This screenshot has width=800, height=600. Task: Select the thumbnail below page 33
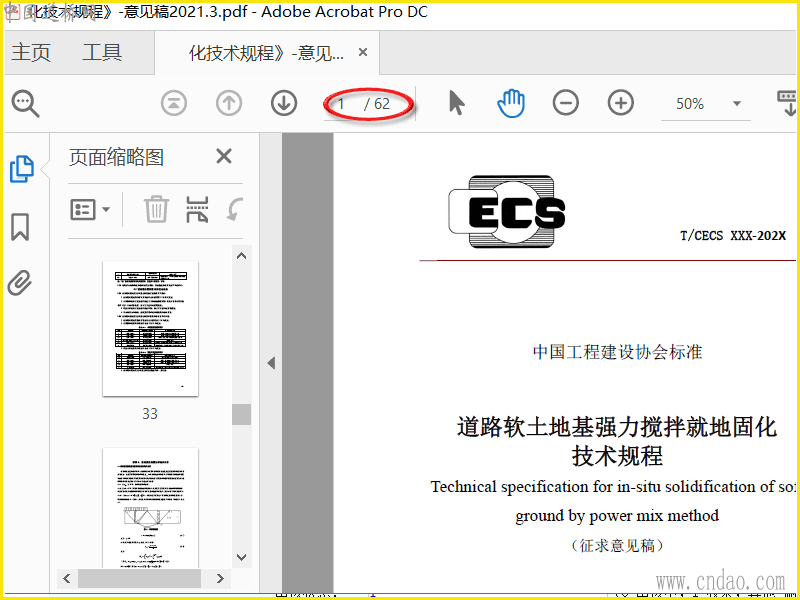[150, 508]
